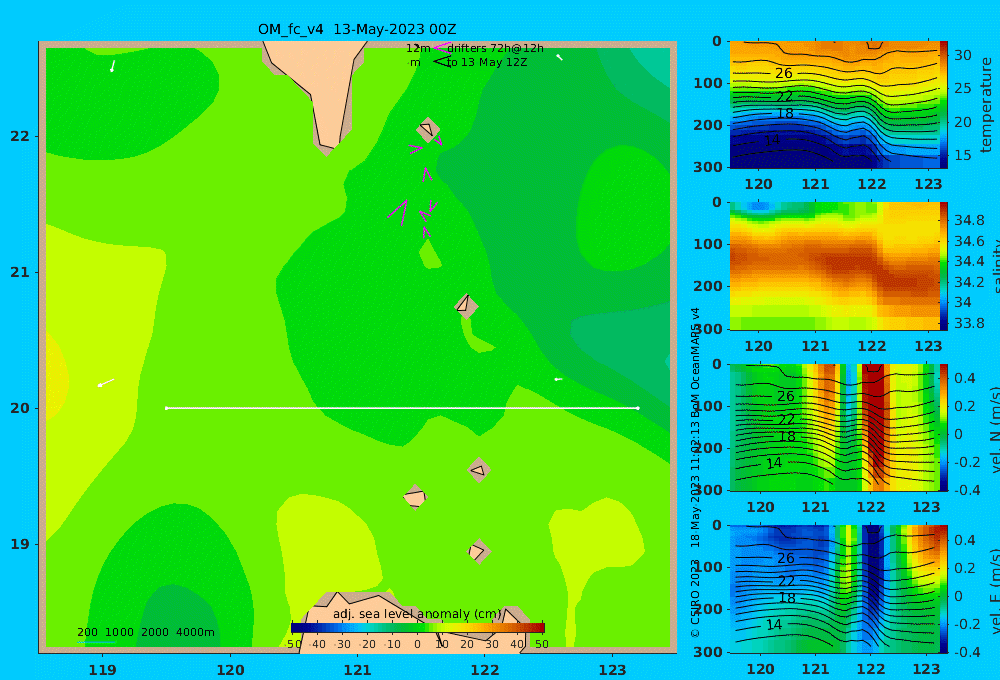1000x680 pixels.
Task: Click the '12m' legend depth label
Action: (418, 48)
